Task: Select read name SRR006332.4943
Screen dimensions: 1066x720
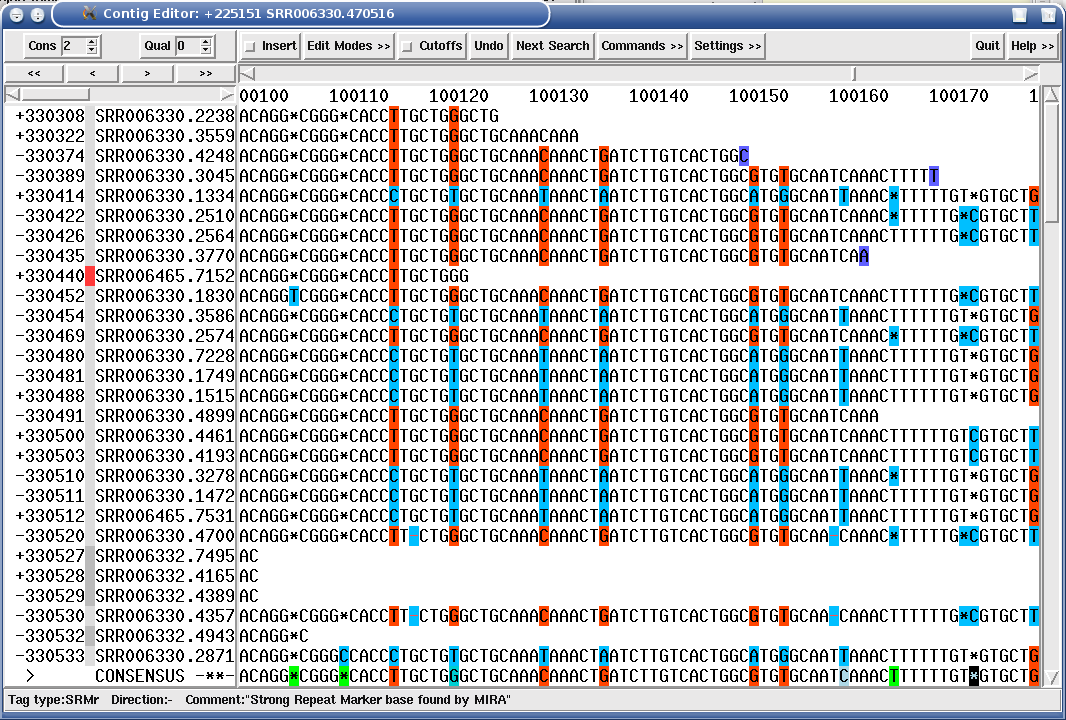Action: 165,636
